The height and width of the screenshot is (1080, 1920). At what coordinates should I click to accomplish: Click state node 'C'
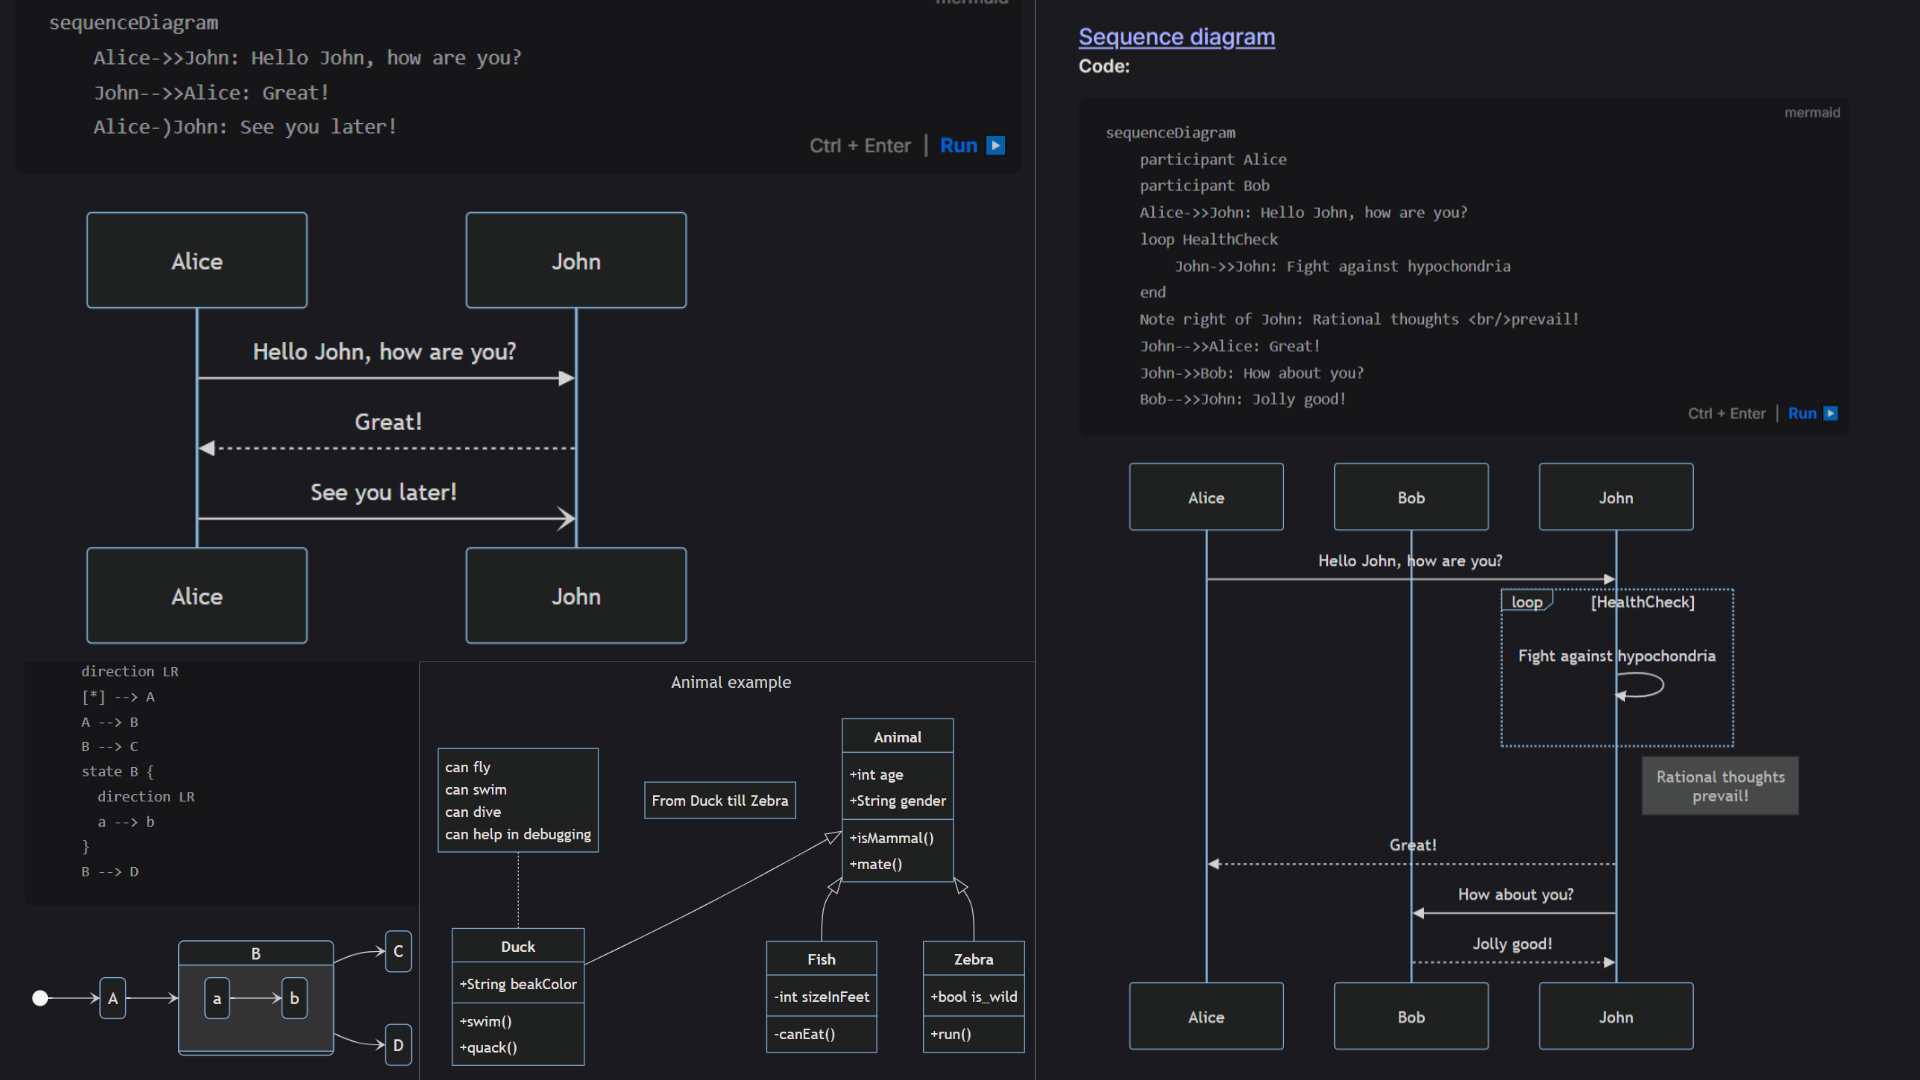[398, 951]
